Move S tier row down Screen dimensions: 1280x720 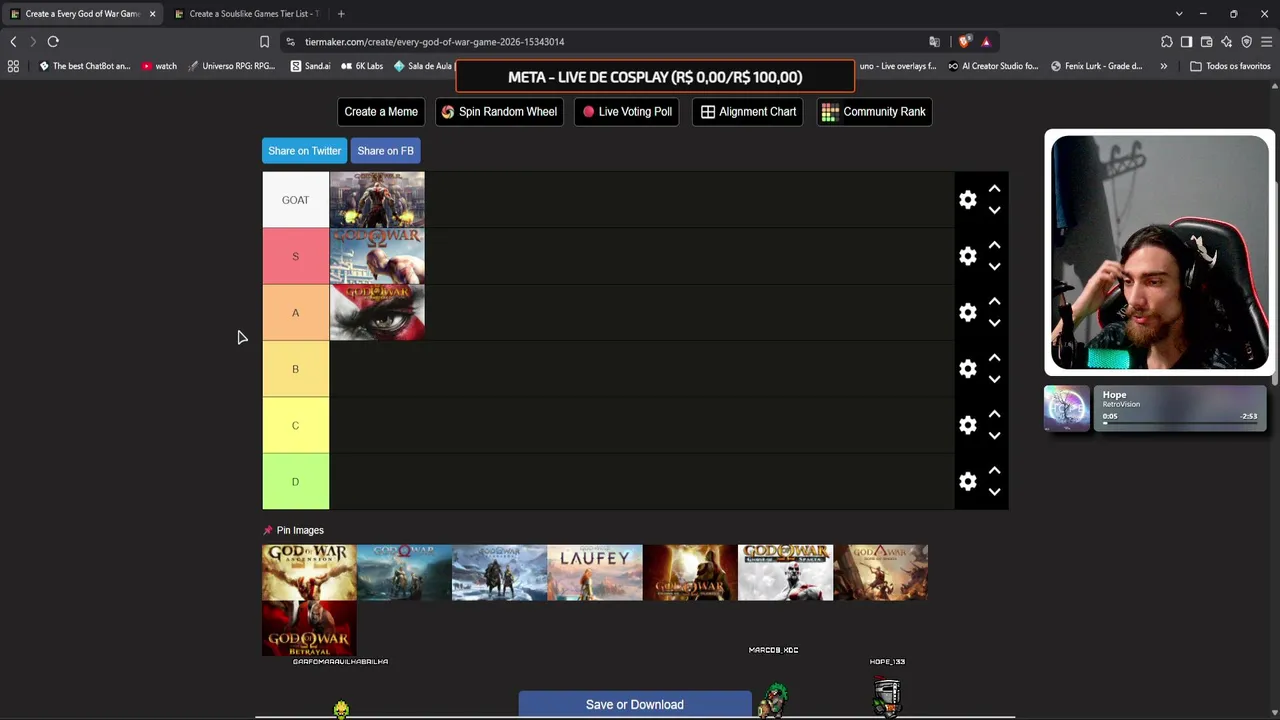(994, 266)
